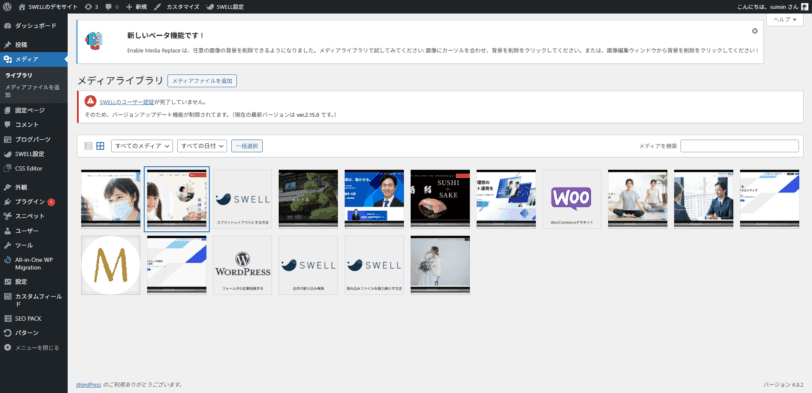Open the WordPress footer link
Screen dimensions: 812x393
pyautogui.click(x=89, y=385)
